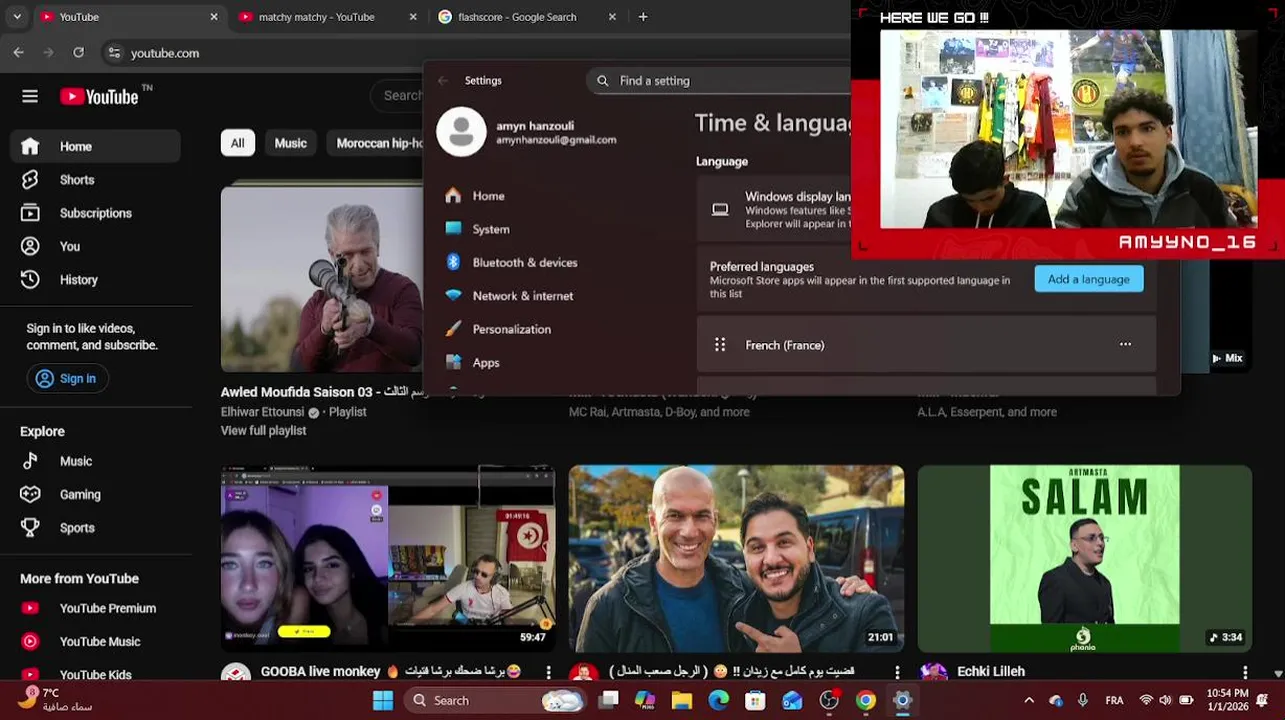The image size is (1285, 720).
Task: Open Chrome tab search dropdown
Action: [16, 17]
